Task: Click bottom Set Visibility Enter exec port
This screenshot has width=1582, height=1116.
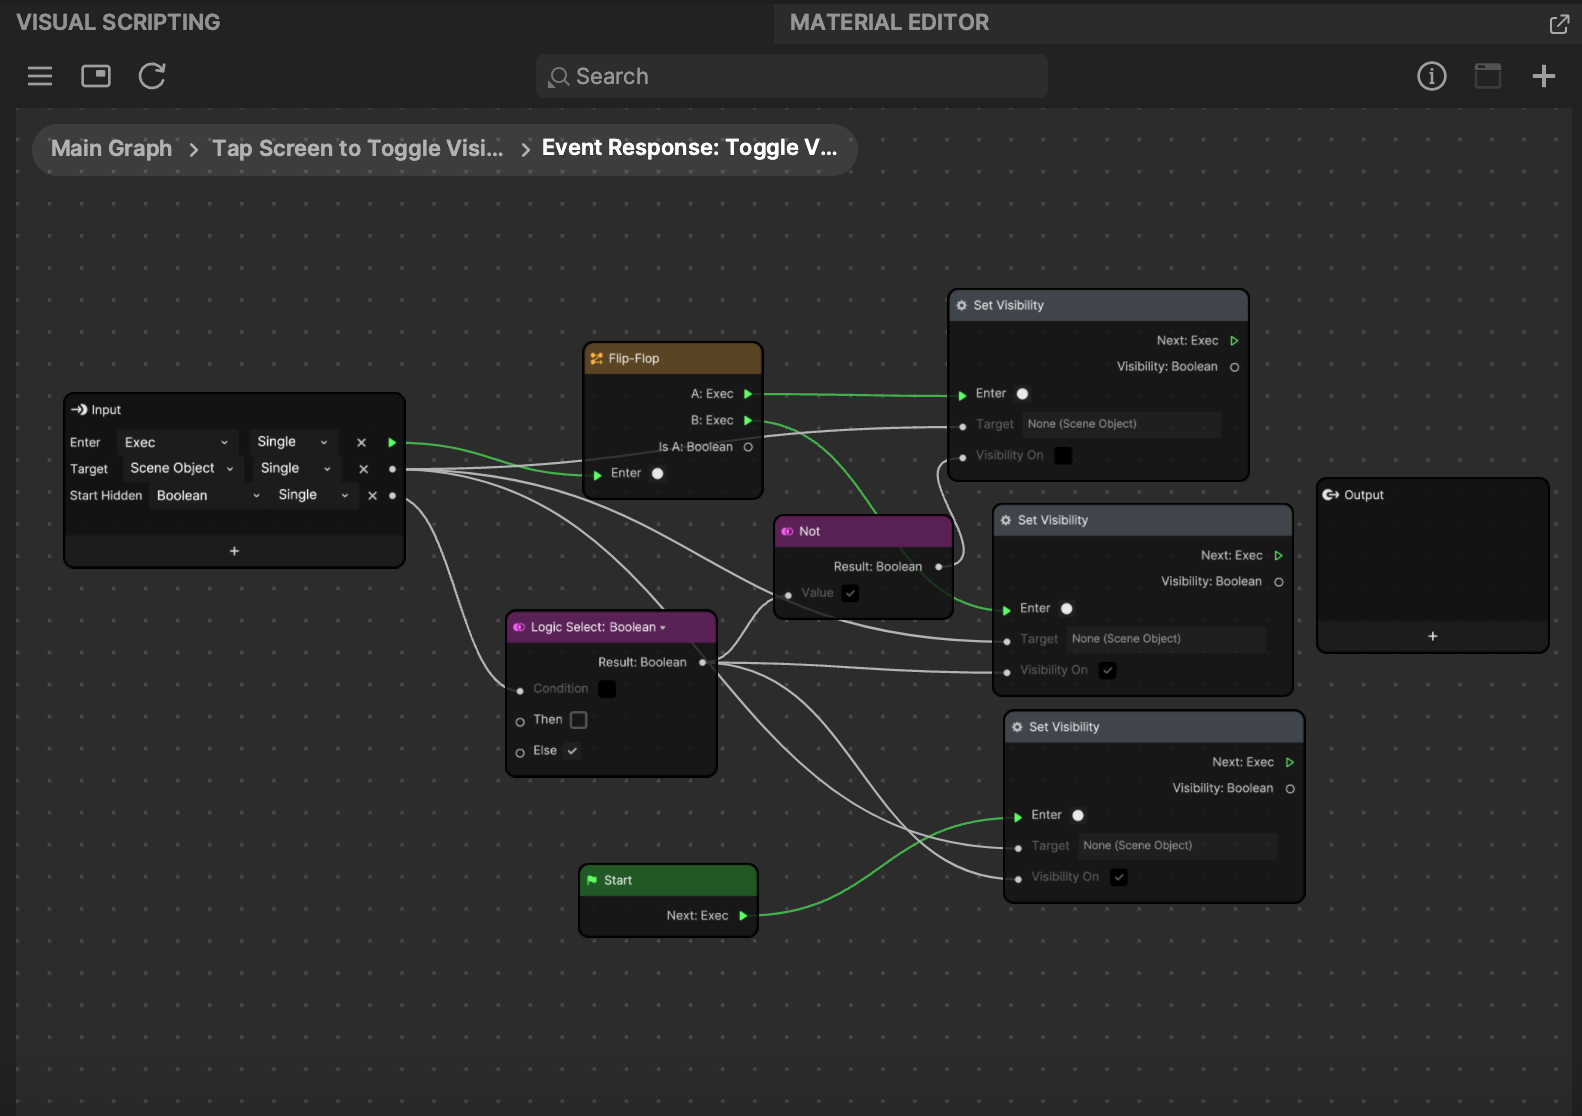Action: [1018, 816]
